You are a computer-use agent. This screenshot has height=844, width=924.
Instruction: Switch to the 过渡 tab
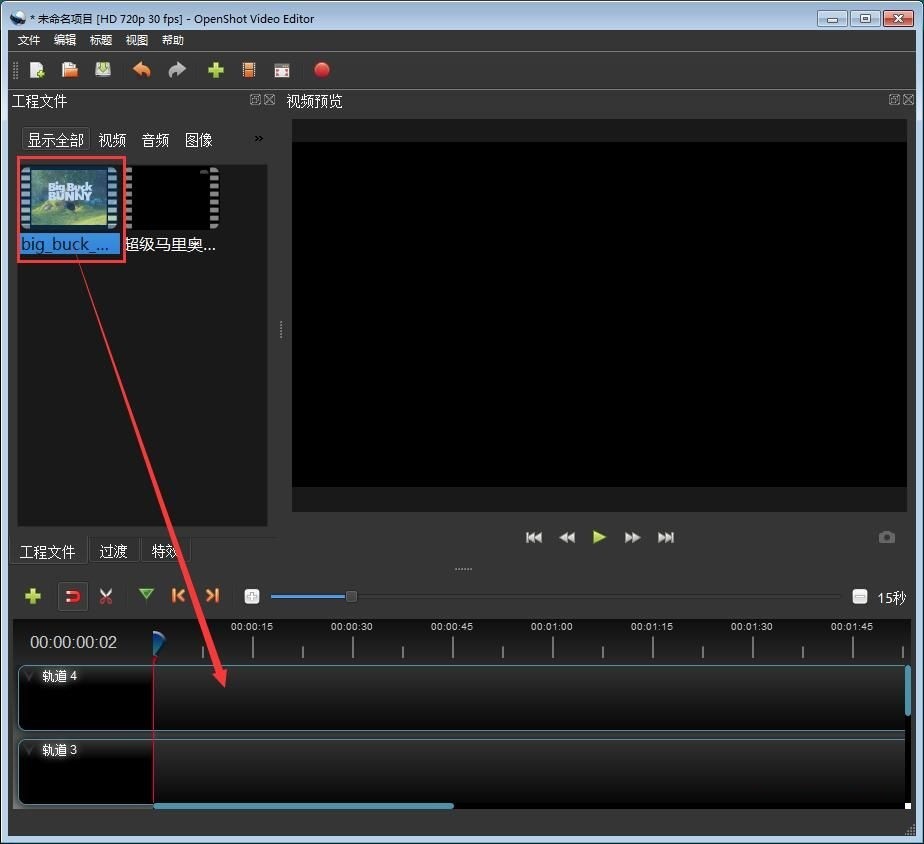coord(113,552)
